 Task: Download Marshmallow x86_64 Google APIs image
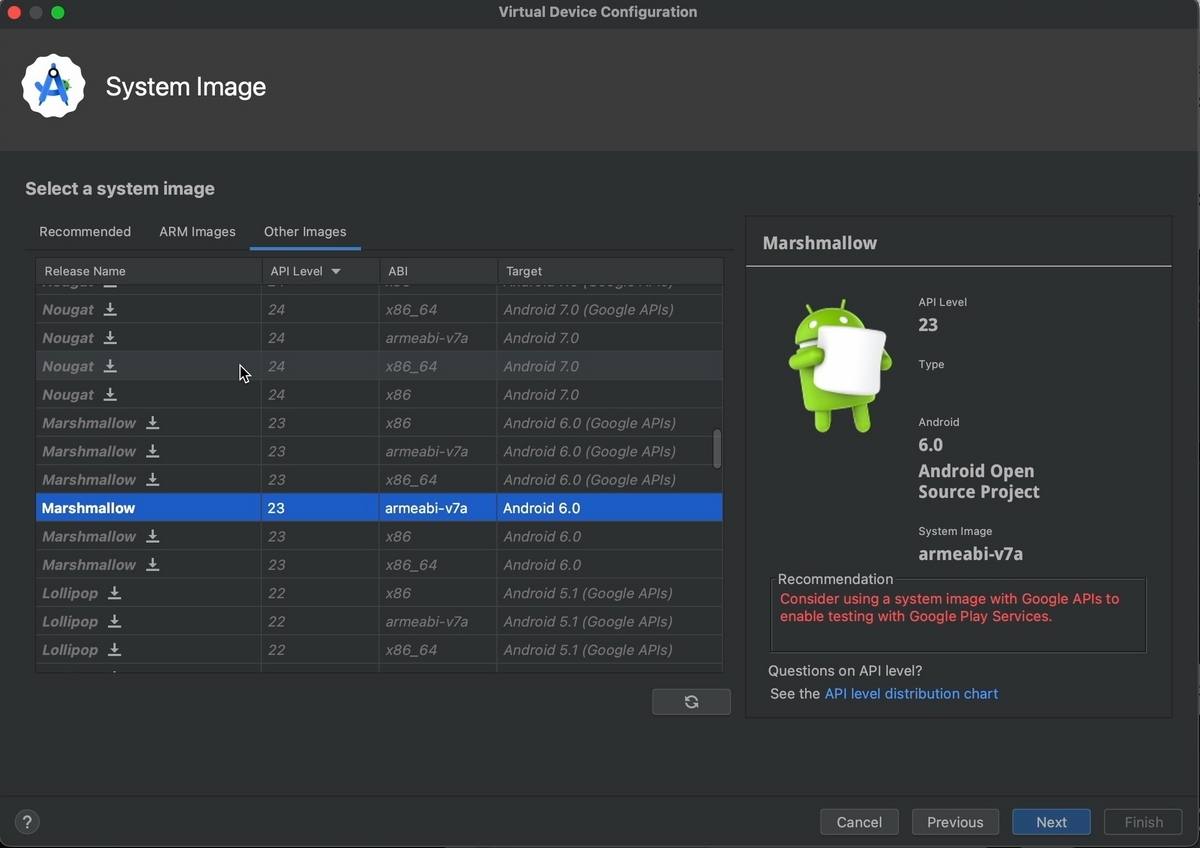point(152,480)
